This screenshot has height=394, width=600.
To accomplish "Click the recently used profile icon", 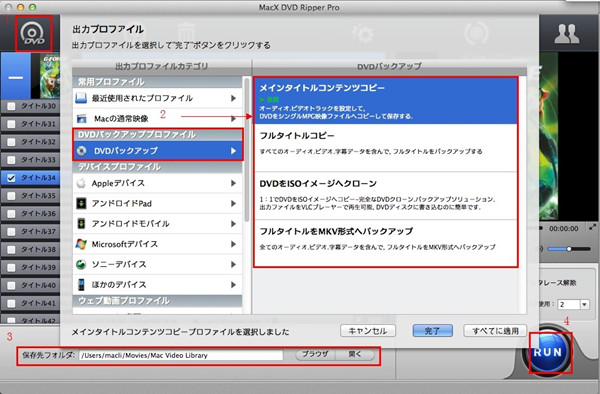I will pos(81,98).
